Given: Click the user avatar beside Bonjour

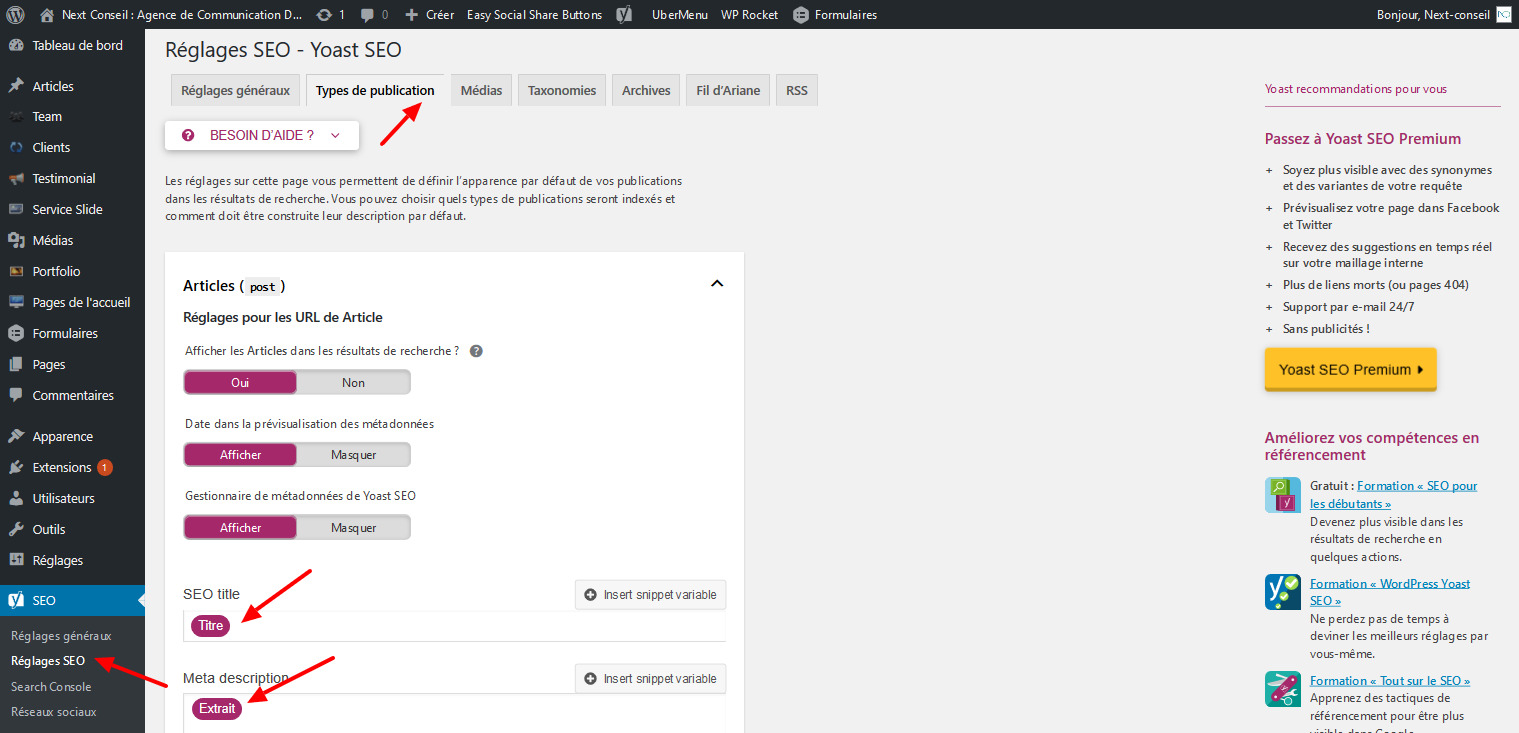Looking at the screenshot, I should coord(1504,15).
